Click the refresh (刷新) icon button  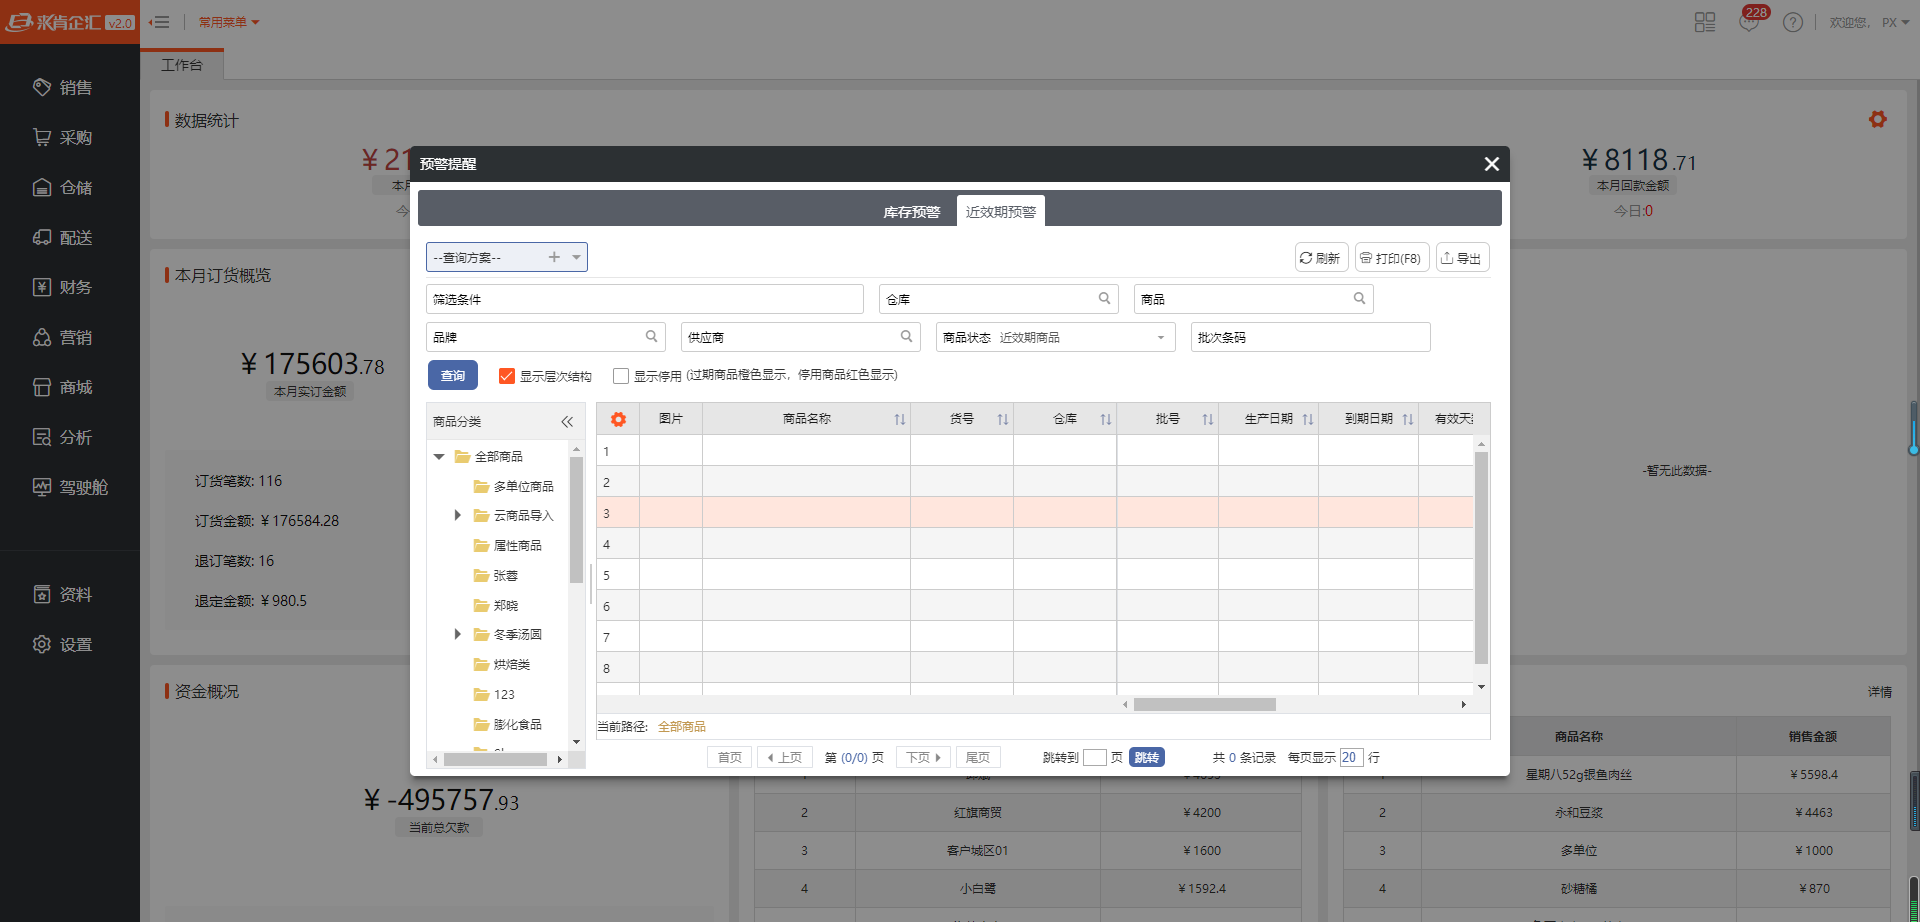pyautogui.click(x=1320, y=258)
